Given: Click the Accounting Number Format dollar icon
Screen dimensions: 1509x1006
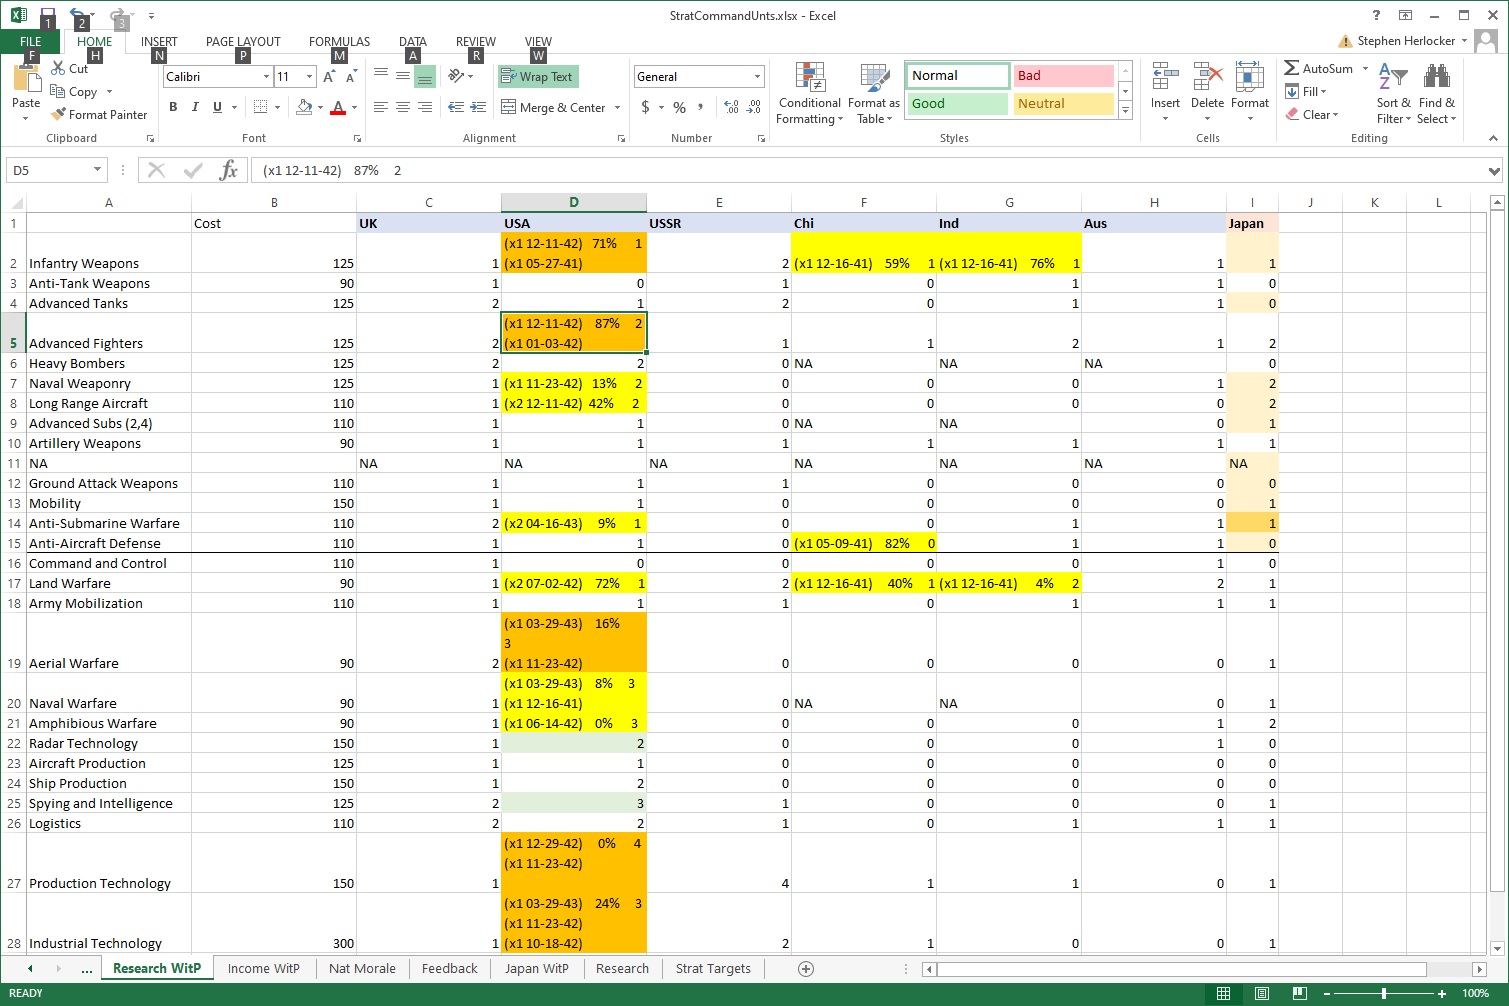Looking at the screenshot, I should click(646, 107).
